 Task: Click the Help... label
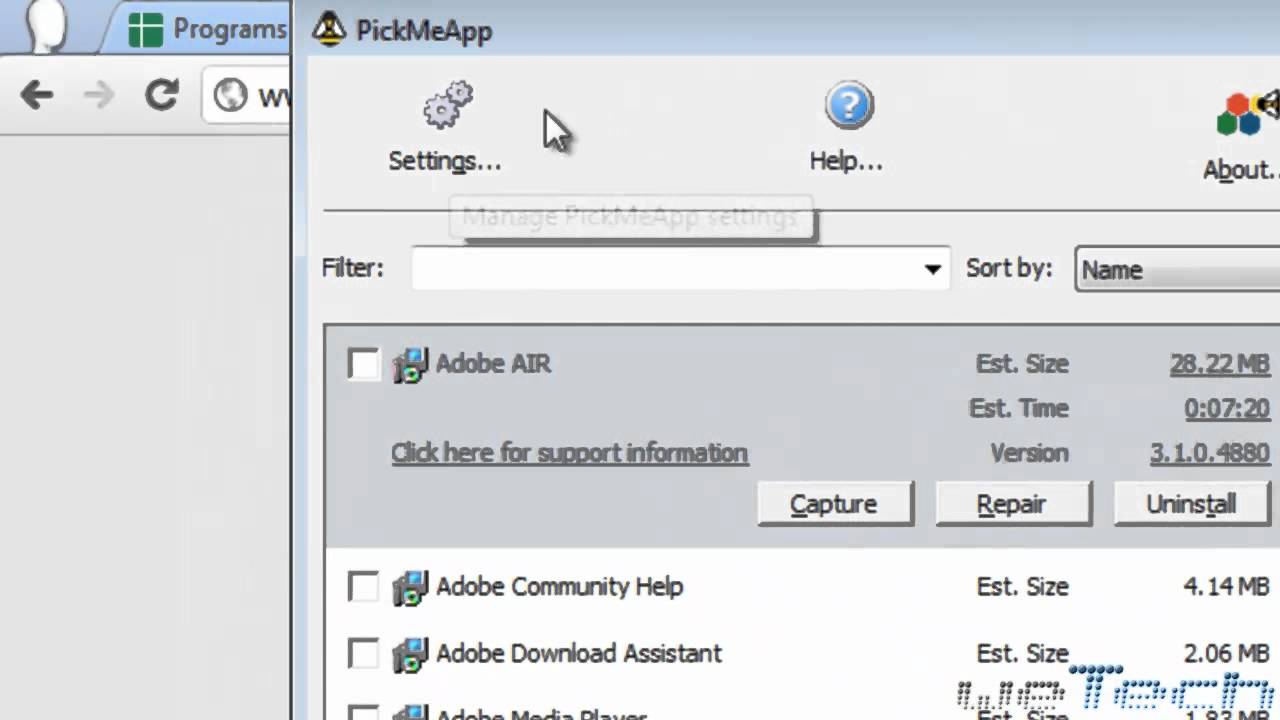click(x=846, y=161)
